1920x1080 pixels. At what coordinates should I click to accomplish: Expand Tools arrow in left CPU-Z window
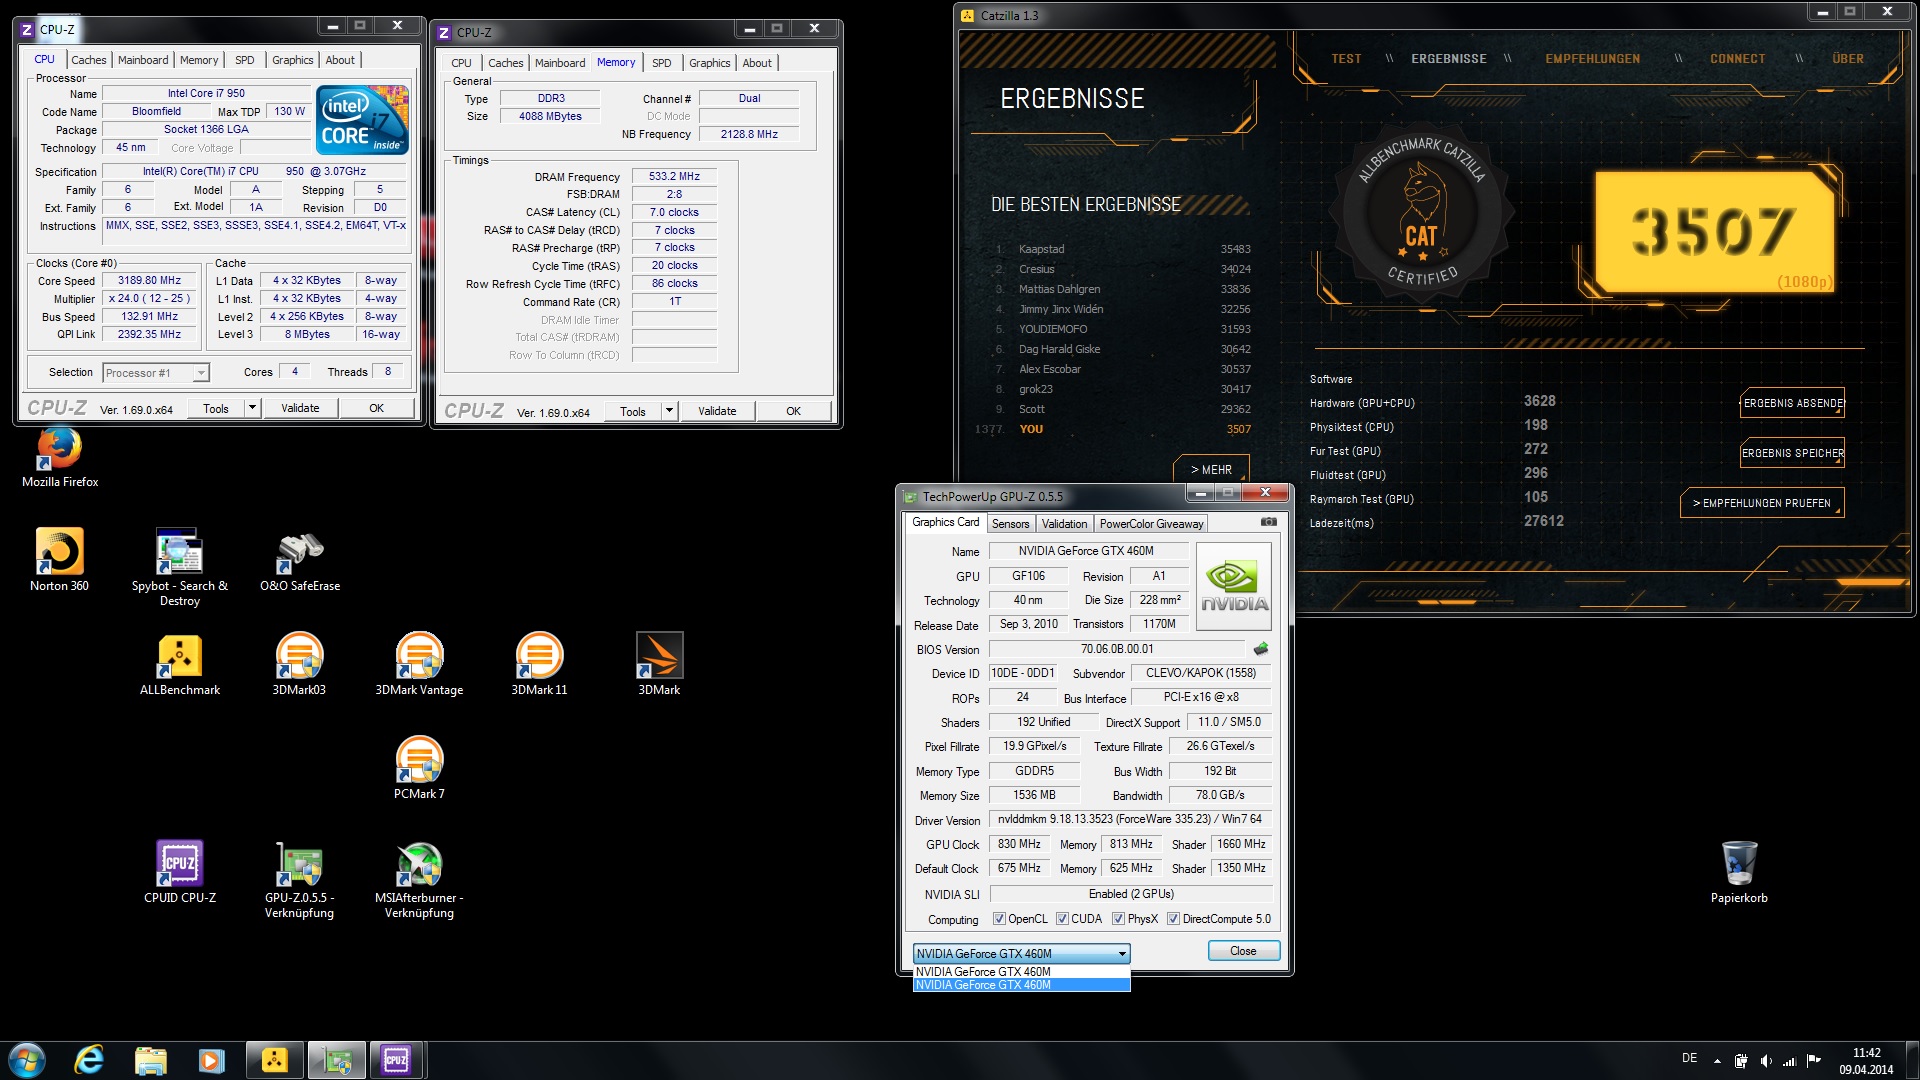[252, 408]
